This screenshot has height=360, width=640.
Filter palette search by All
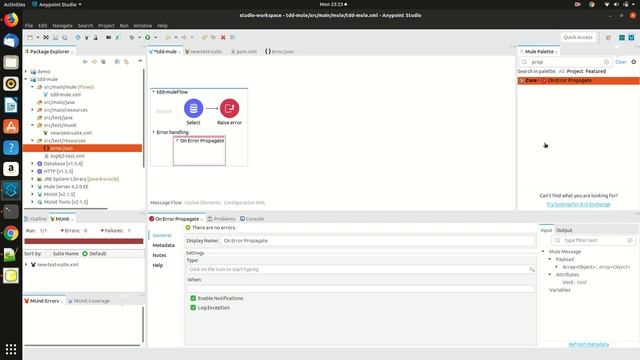[x=561, y=71]
